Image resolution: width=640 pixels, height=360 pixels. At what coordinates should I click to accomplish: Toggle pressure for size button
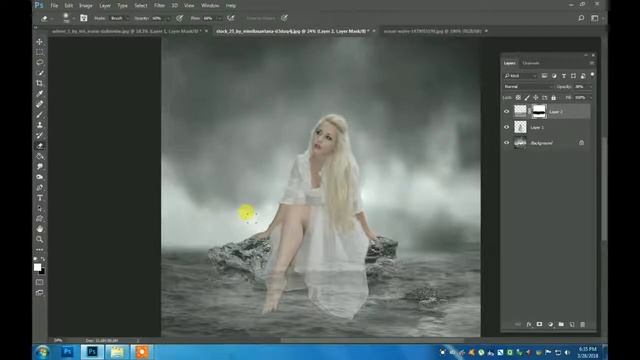[x=284, y=18]
